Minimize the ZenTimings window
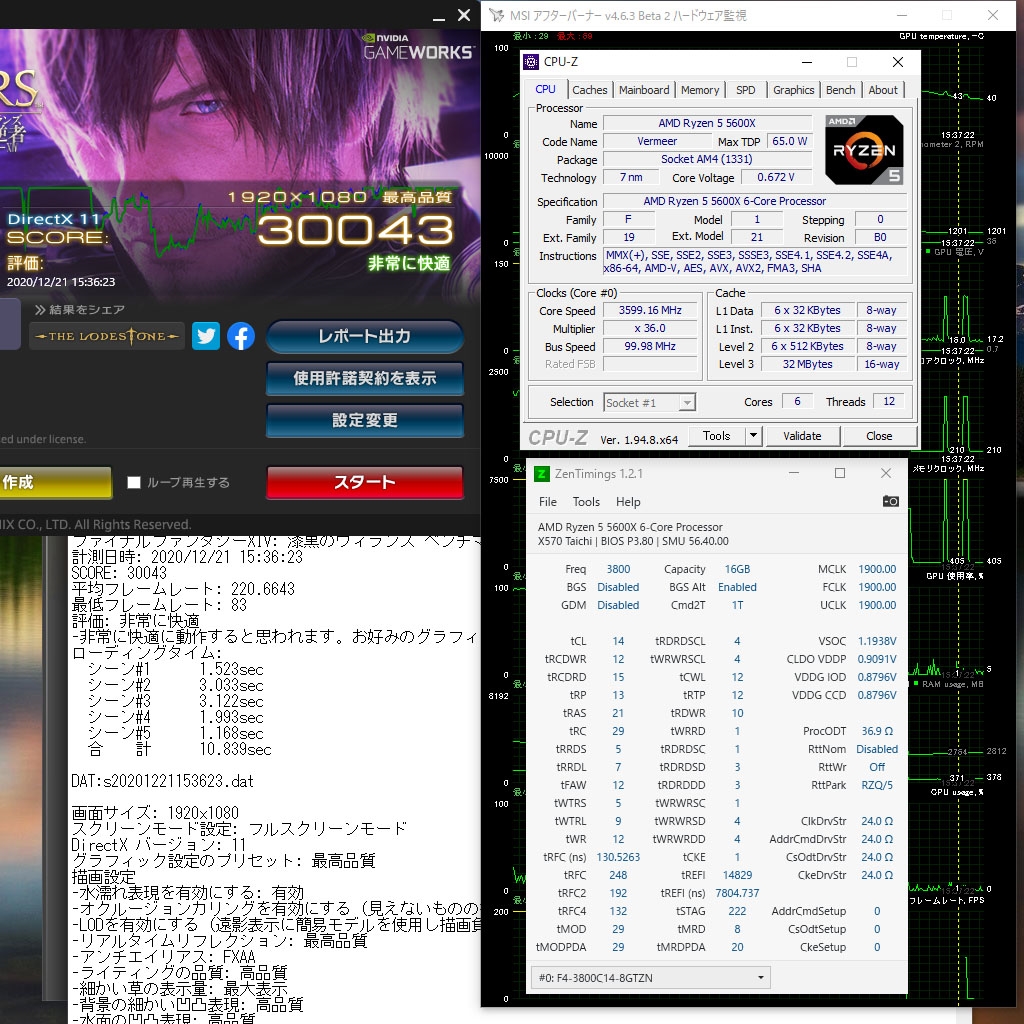 click(793, 473)
